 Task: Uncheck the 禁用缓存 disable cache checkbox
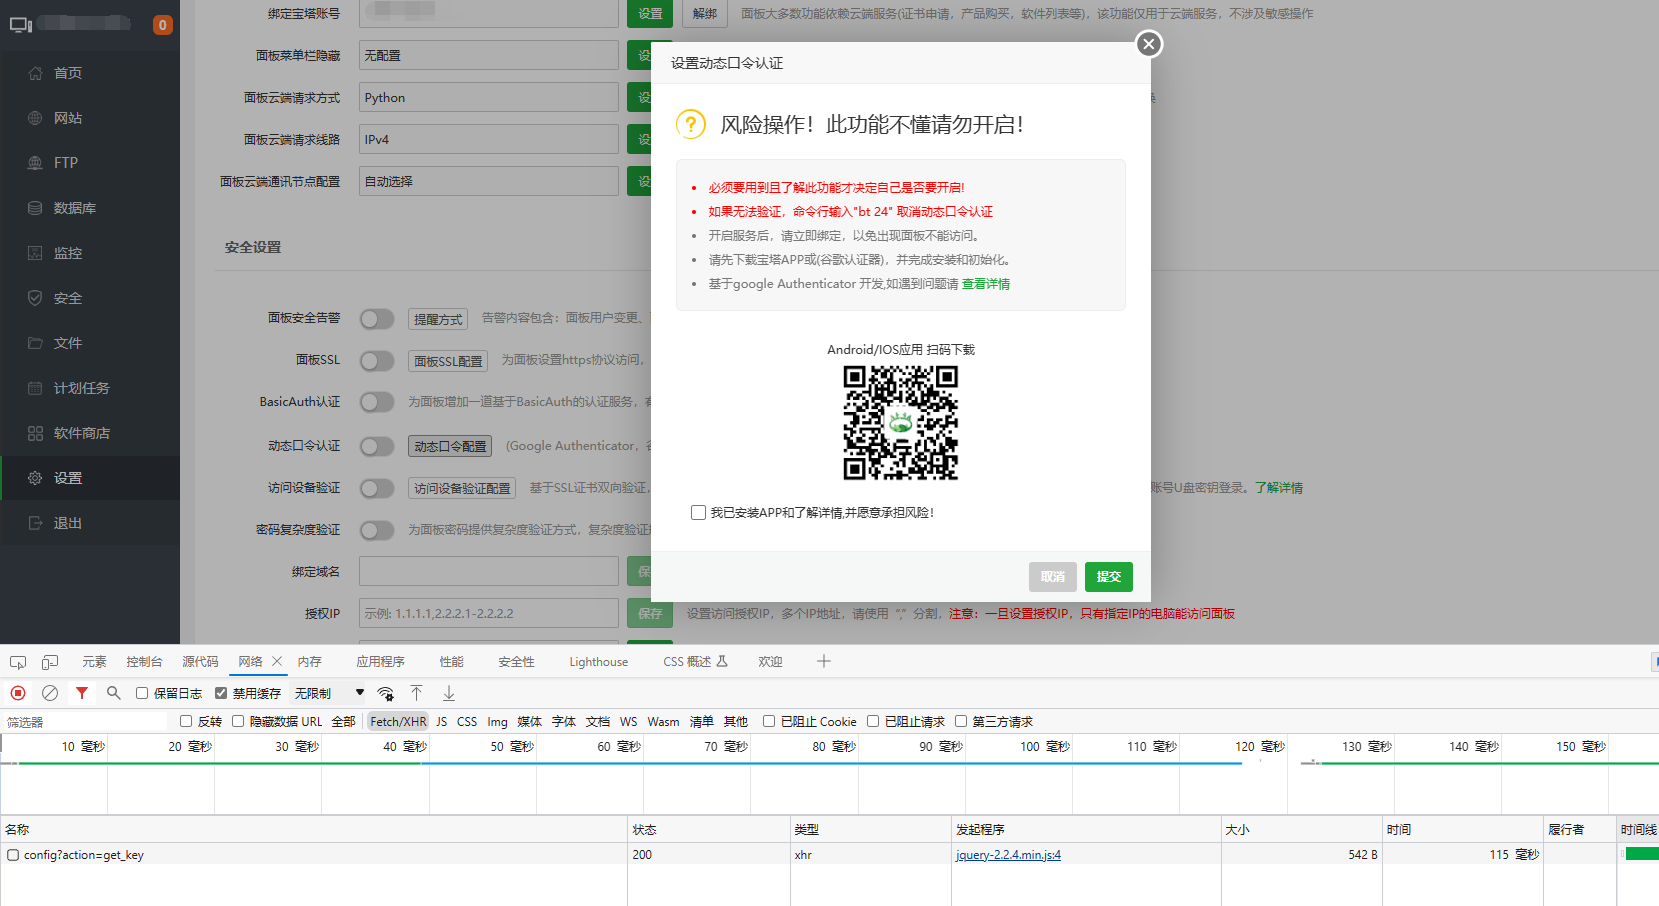[x=221, y=693]
